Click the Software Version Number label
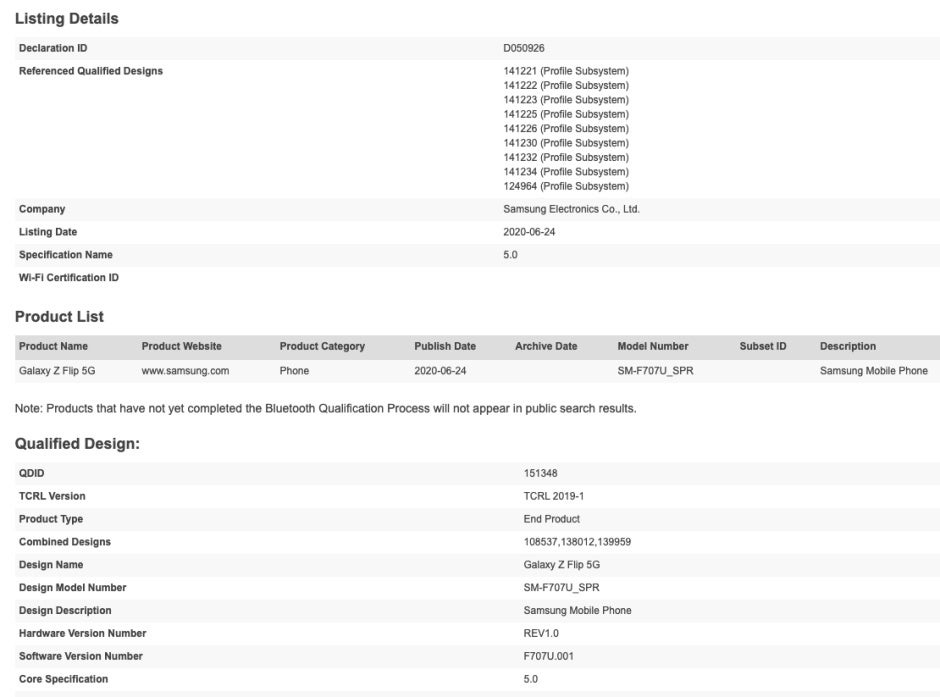This screenshot has height=697, width=940. click(80, 656)
